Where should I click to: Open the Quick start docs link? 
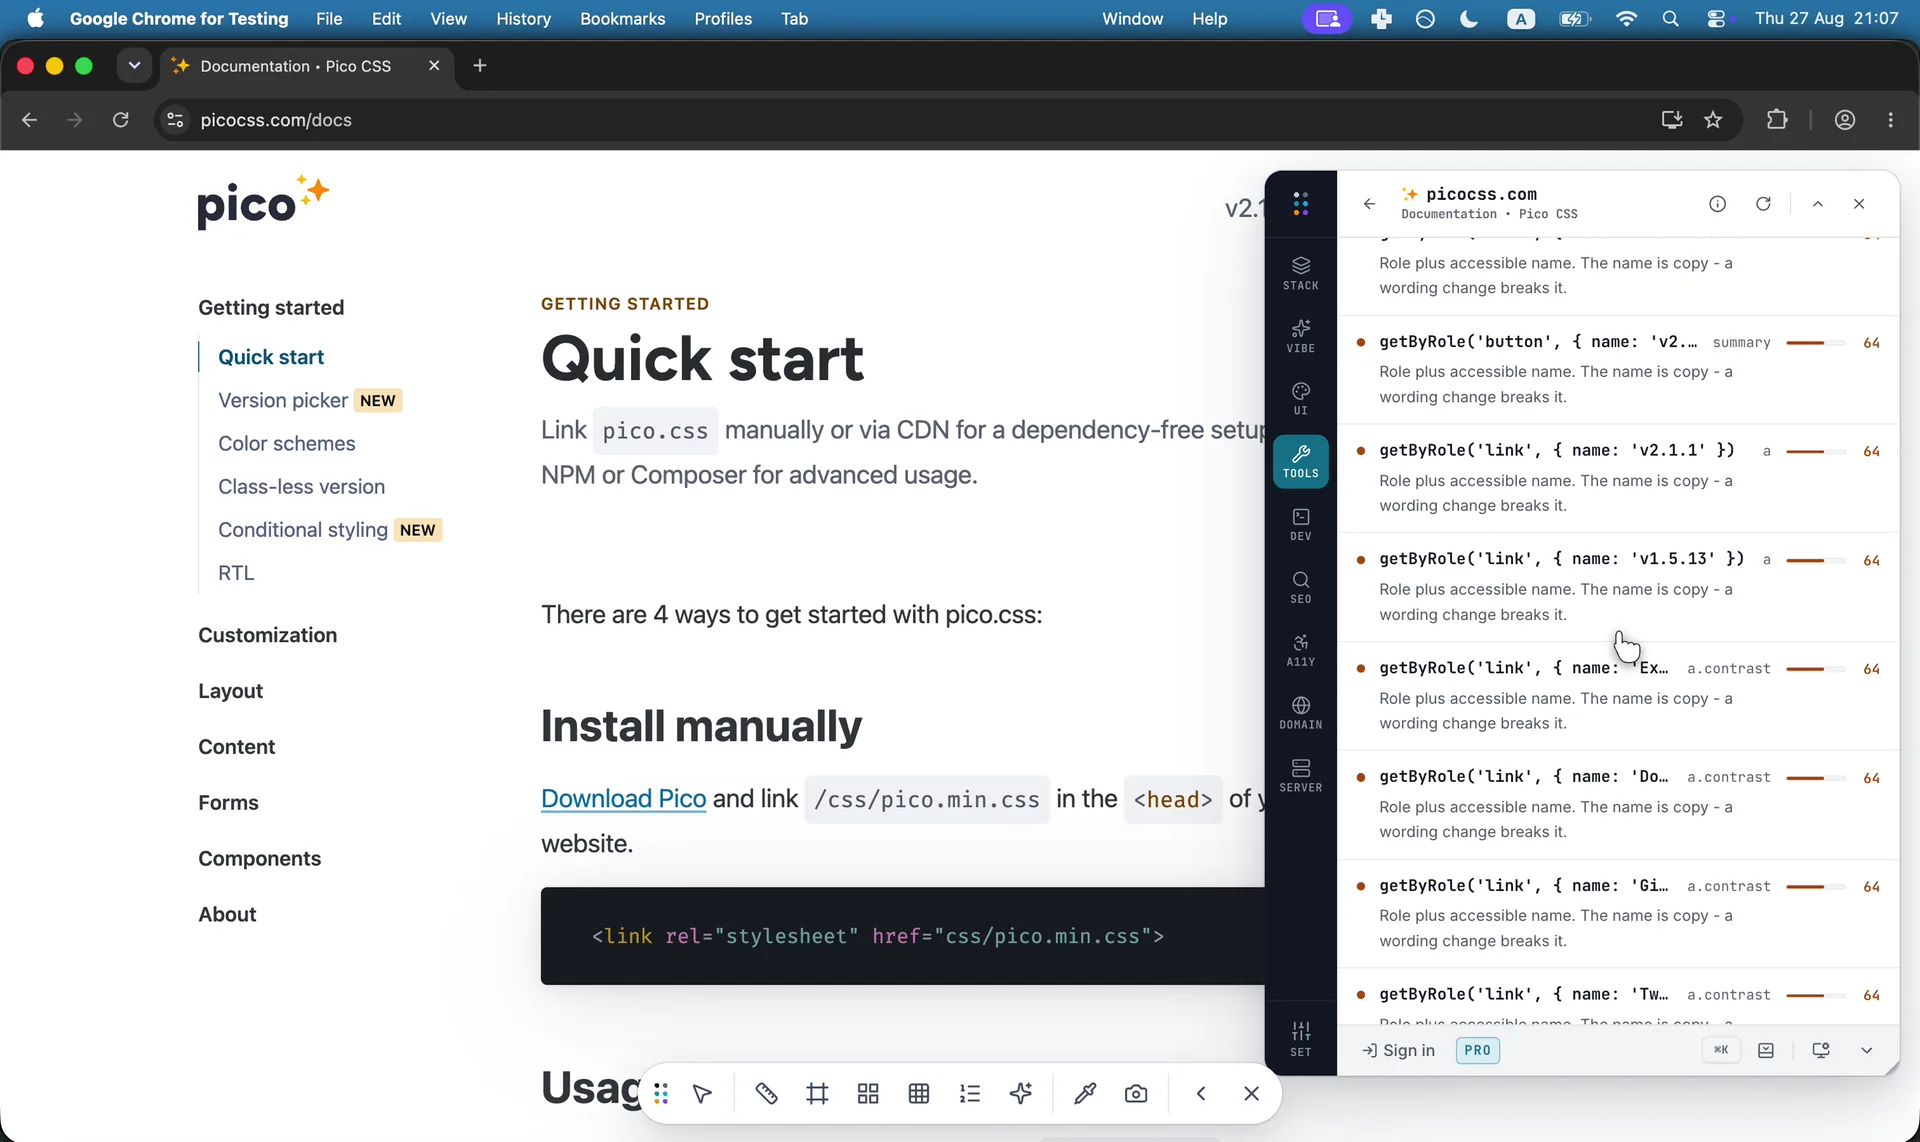pos(271,357)
